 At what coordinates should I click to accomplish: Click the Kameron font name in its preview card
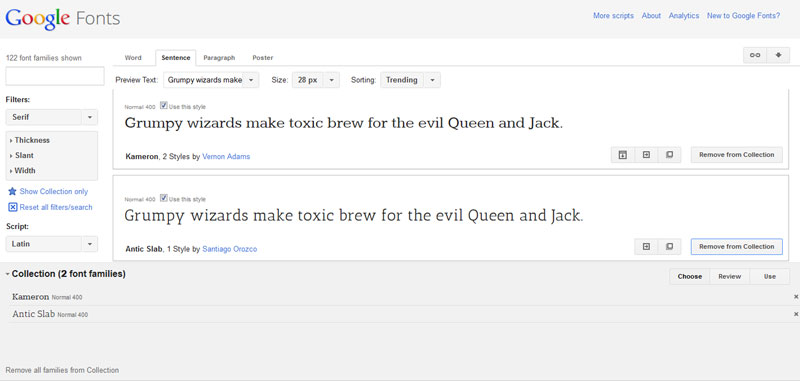142,157
